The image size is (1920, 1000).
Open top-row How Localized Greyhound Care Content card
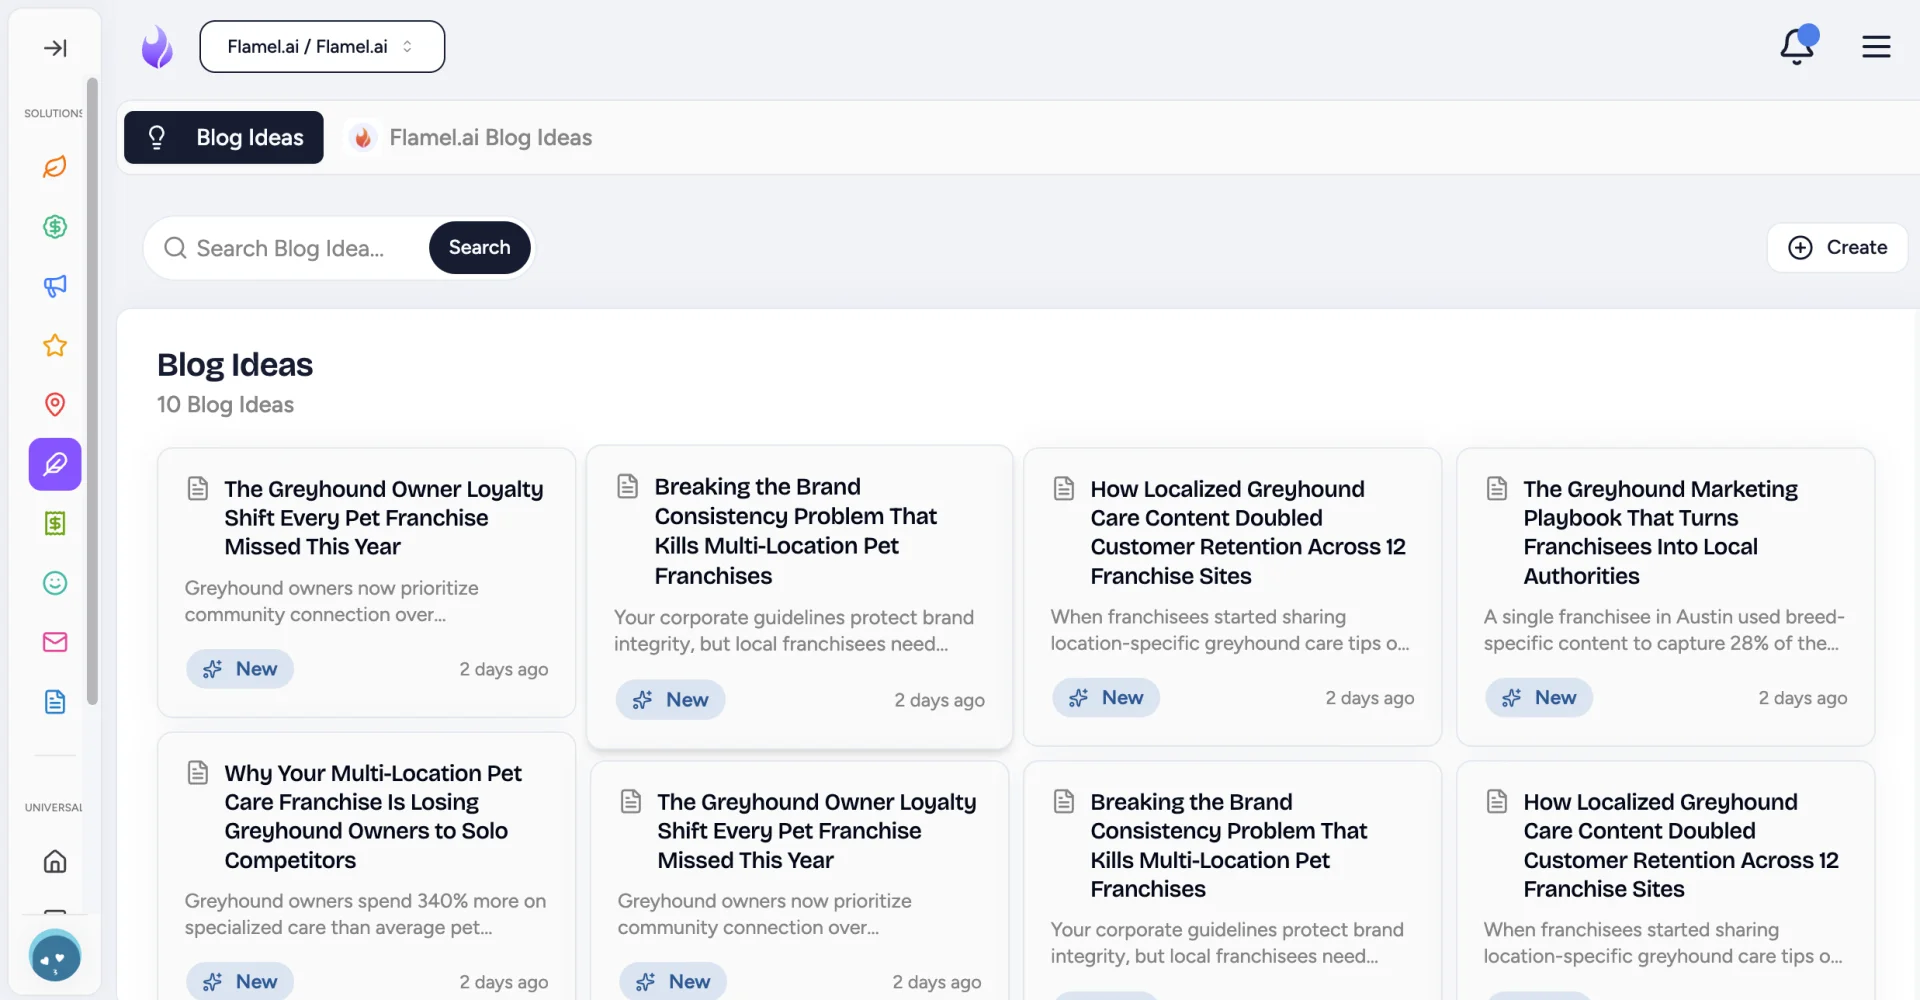[x=1232, y=597]
